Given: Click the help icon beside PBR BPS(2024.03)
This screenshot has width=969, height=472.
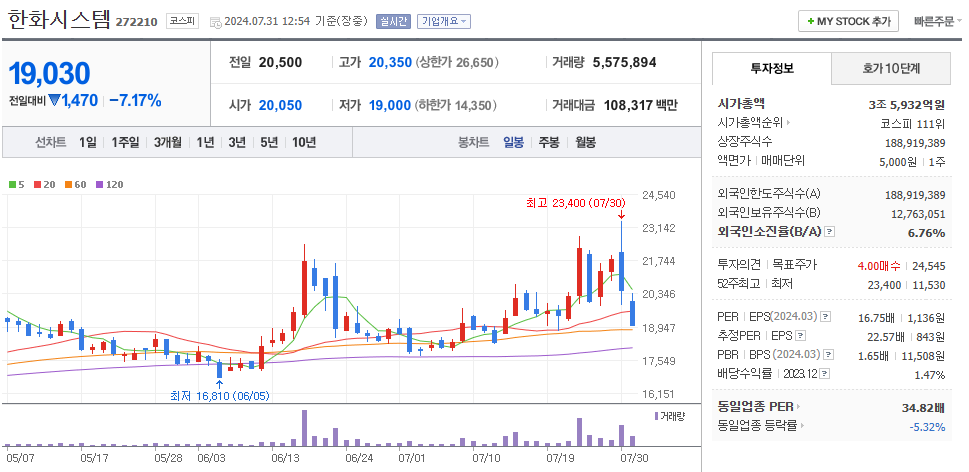Looking at the screenshot, I should [x=829, y=355].
